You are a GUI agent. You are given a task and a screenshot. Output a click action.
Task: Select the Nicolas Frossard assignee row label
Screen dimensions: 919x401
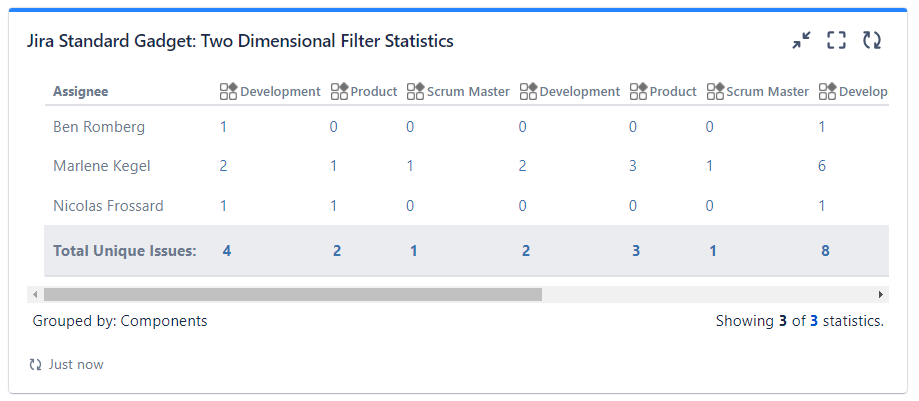(x=108, y=206)
